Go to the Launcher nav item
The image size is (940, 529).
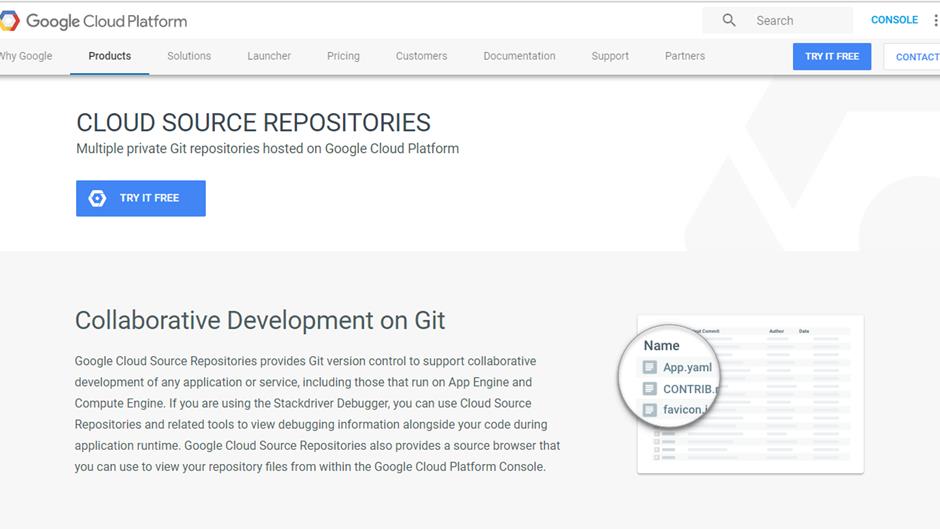(x=269, y=56)
